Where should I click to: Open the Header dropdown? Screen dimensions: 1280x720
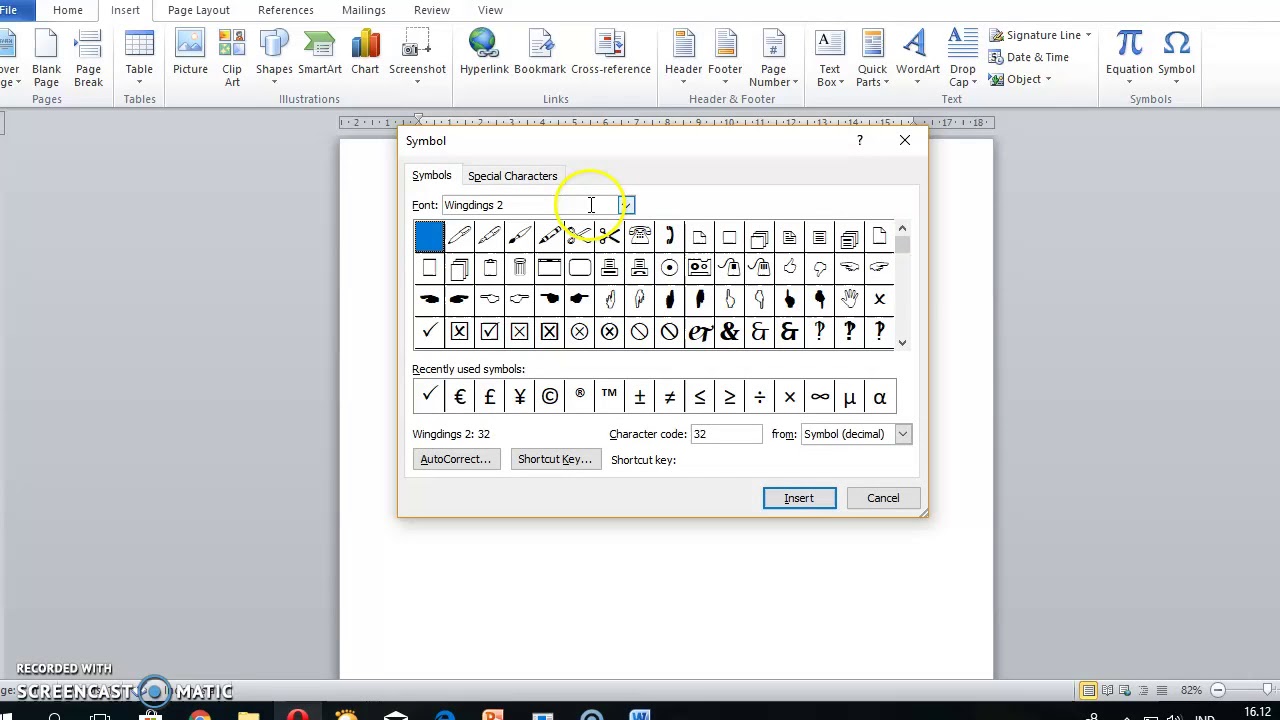(x=684, y=58)
